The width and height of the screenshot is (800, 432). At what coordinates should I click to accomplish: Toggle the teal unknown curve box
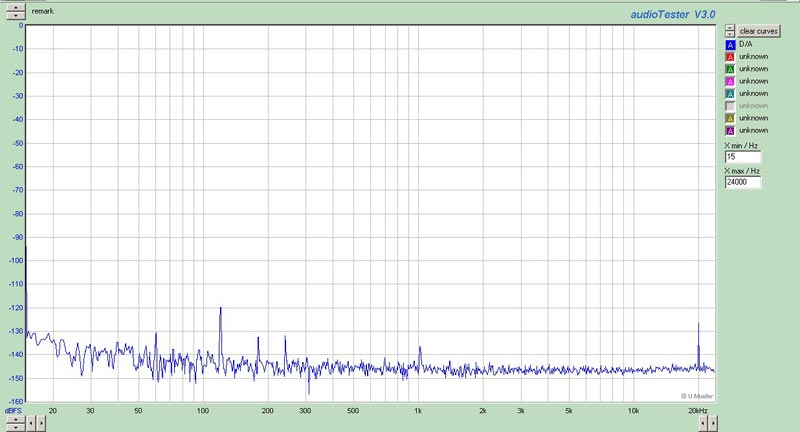point(730,94)
